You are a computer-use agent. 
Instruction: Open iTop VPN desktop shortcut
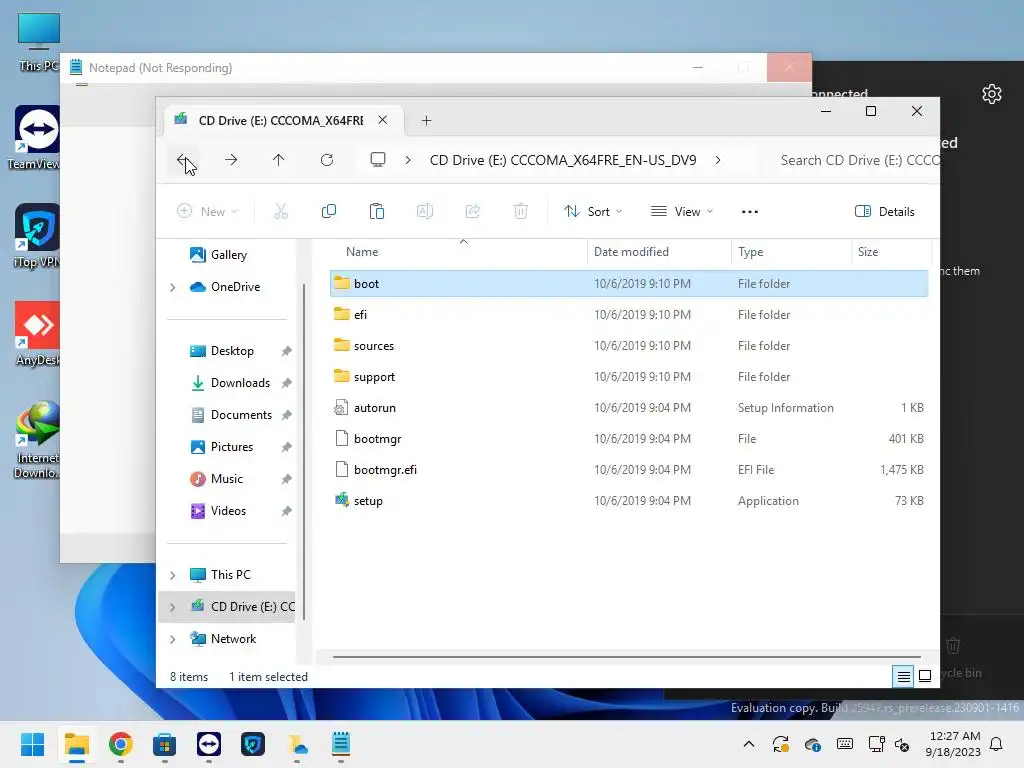click(37, 236)
